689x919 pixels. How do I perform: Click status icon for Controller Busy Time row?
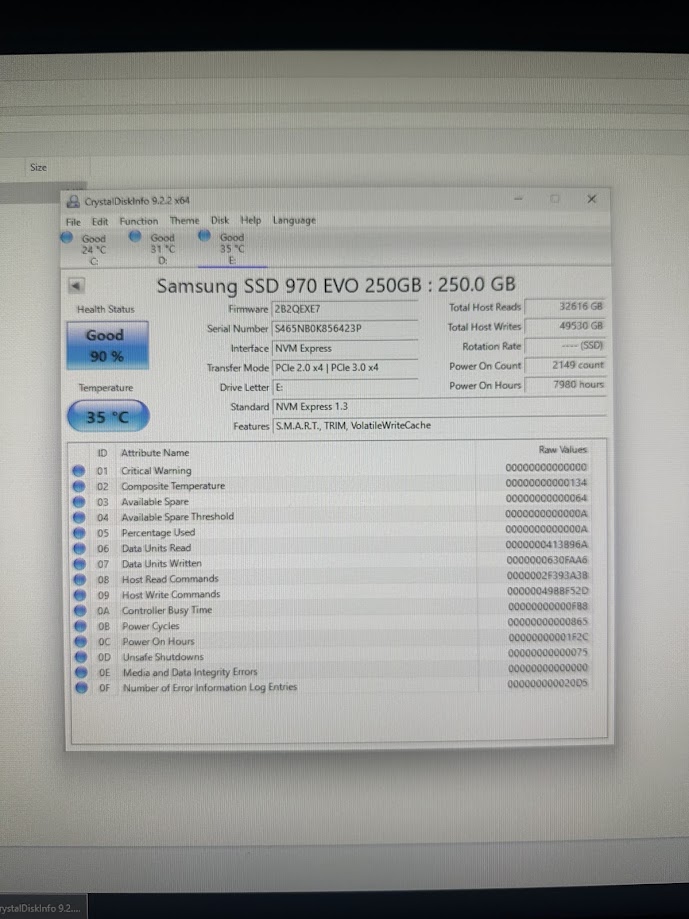[80, 611]
